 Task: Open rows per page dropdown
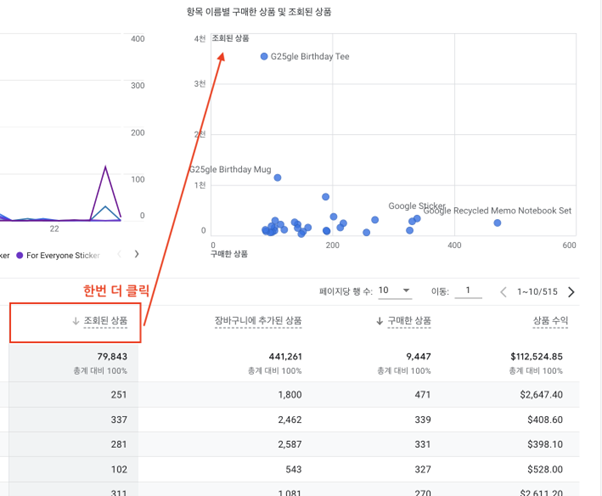pyautogui.click(x=395, y=291)
